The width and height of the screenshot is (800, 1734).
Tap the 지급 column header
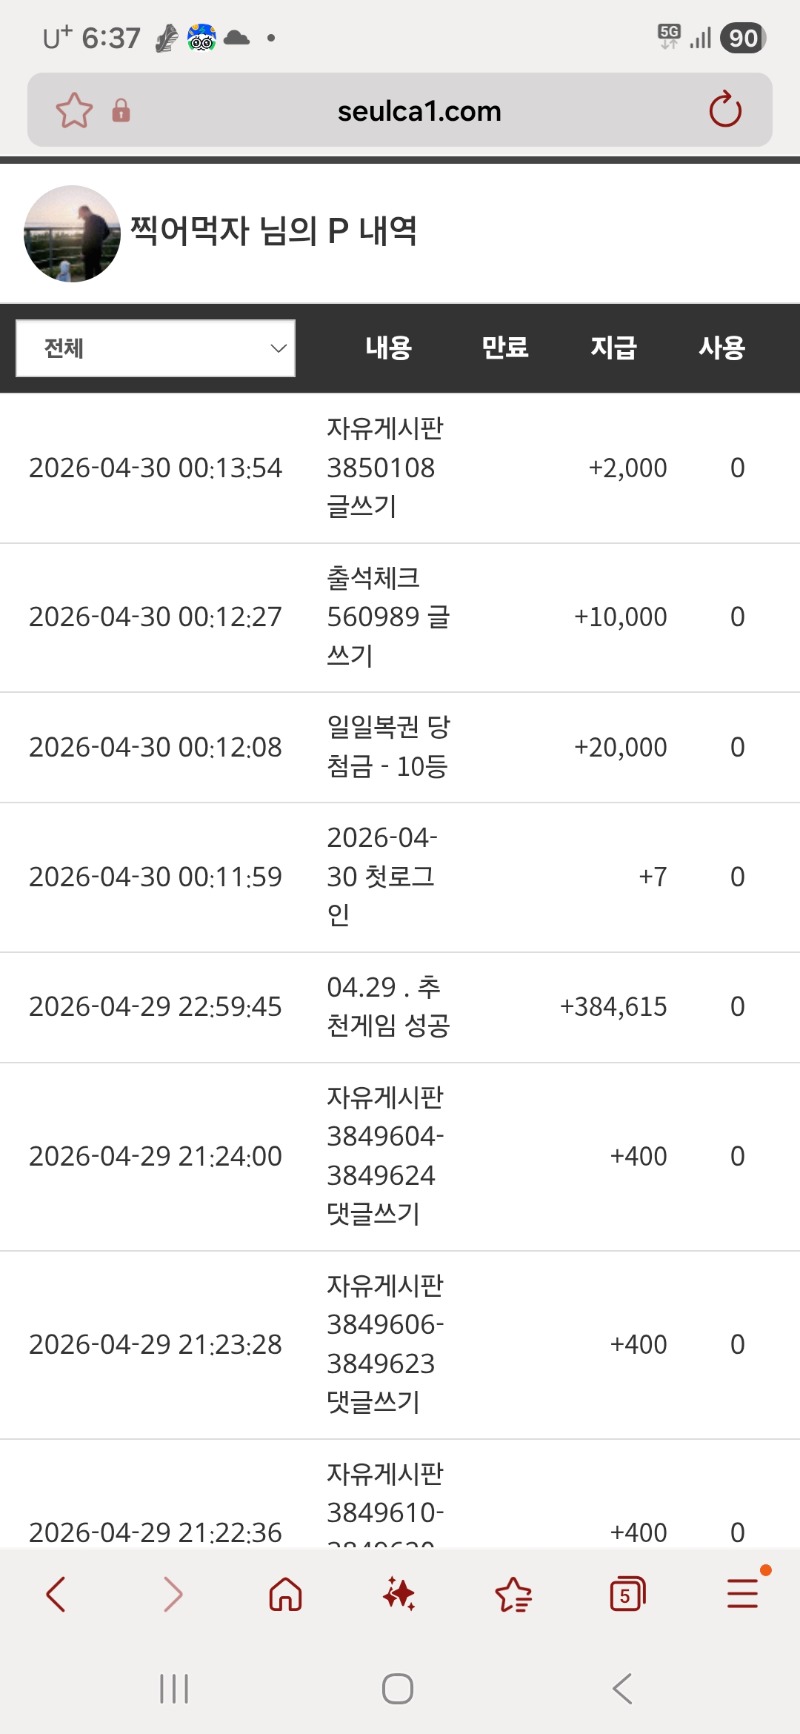(613, 348)
